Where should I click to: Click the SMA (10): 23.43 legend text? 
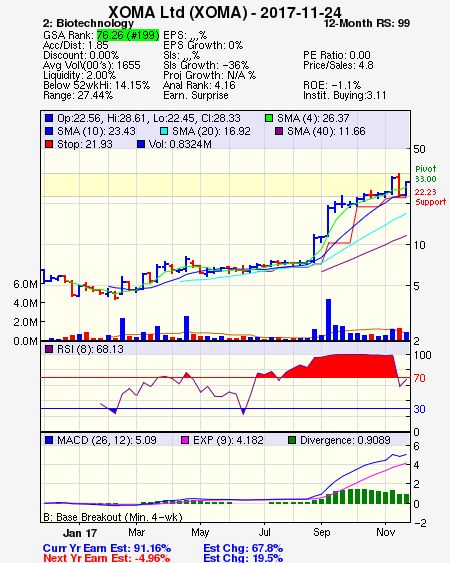[x=96, y=131]
